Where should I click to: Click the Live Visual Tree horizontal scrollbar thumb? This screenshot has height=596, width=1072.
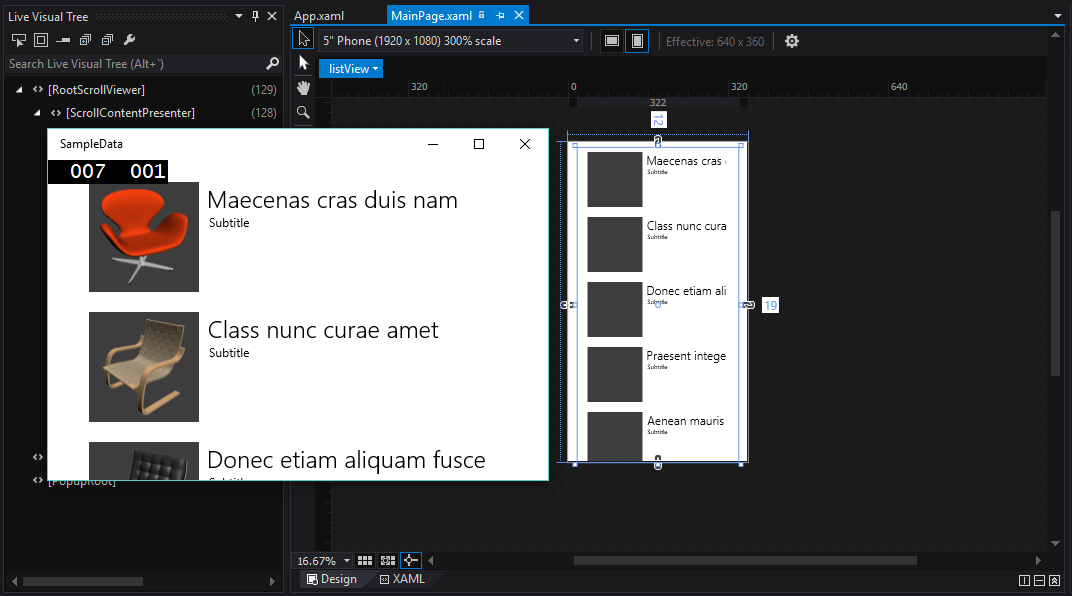[x=83, y=582]
